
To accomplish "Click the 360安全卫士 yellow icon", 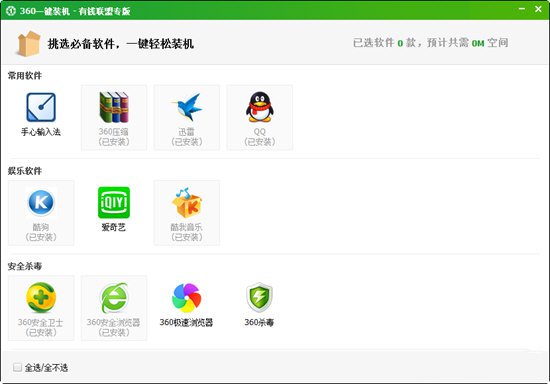I will click(41, 298).
